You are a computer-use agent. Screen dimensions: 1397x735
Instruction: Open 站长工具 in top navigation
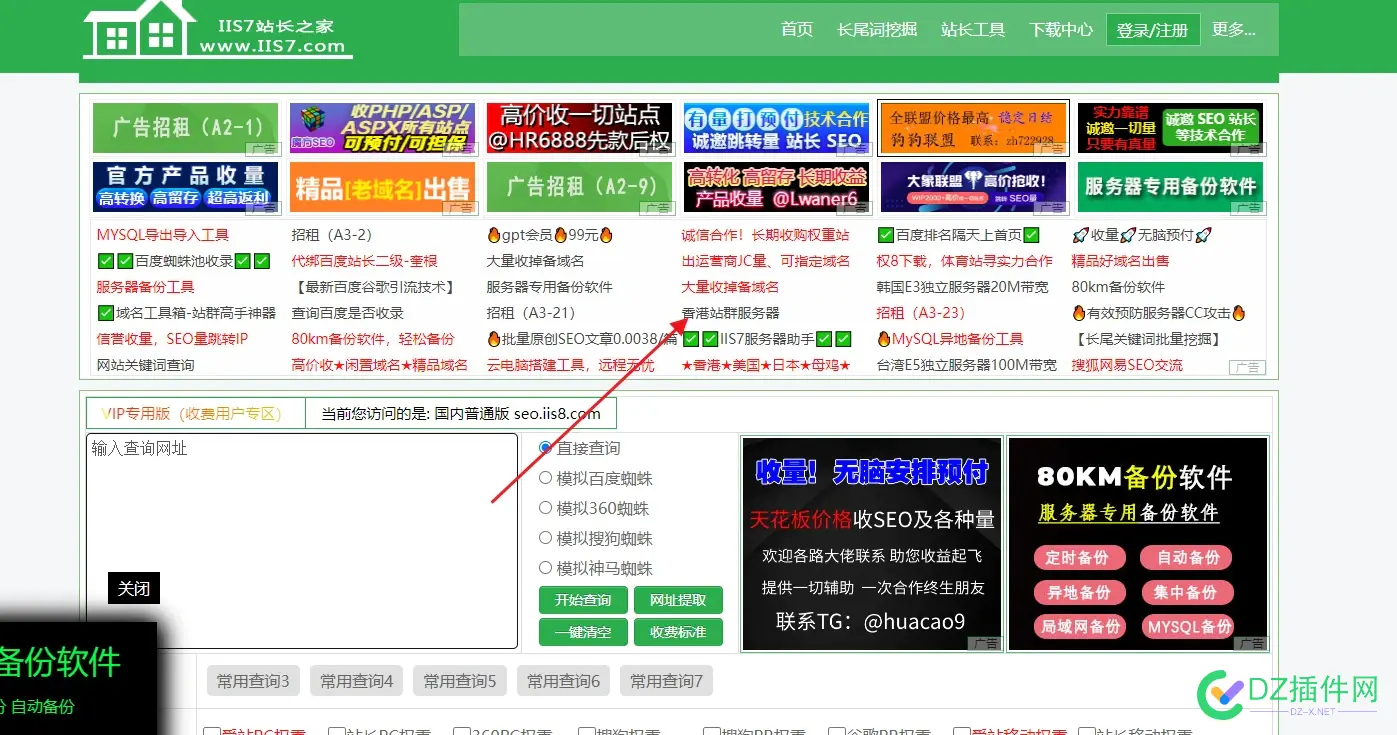coord(972,30)
